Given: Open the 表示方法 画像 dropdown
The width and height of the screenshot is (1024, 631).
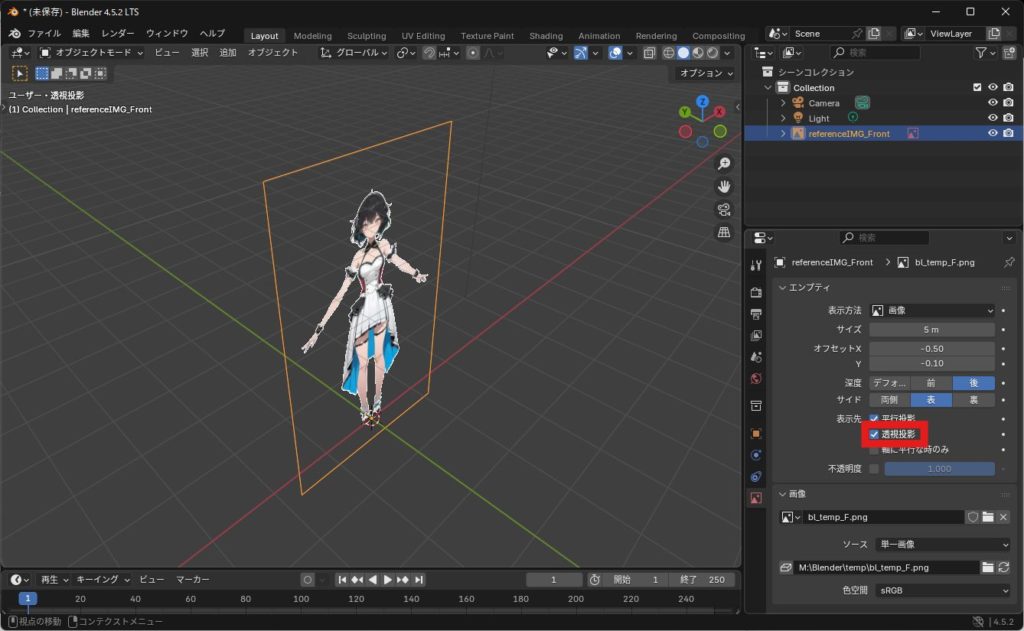Looking at the screenshot, I should pyautogui.click(x=932, y=311).
